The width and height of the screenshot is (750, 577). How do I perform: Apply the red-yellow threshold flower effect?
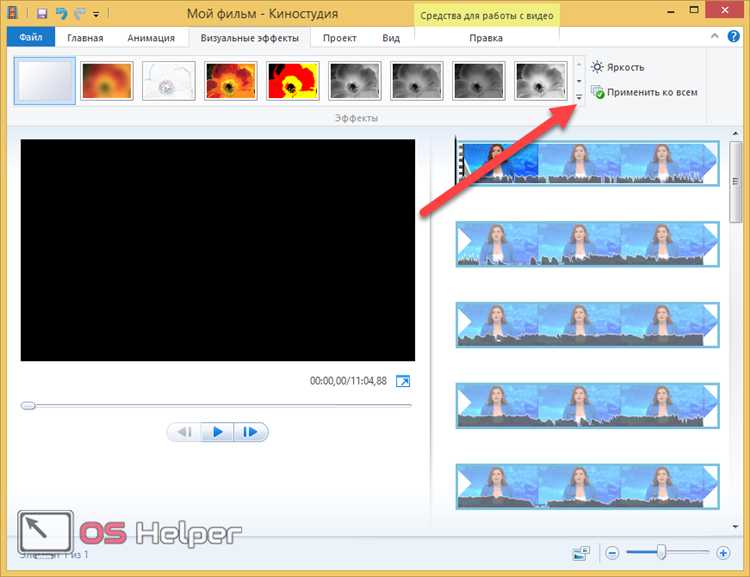tap(293, 81)
